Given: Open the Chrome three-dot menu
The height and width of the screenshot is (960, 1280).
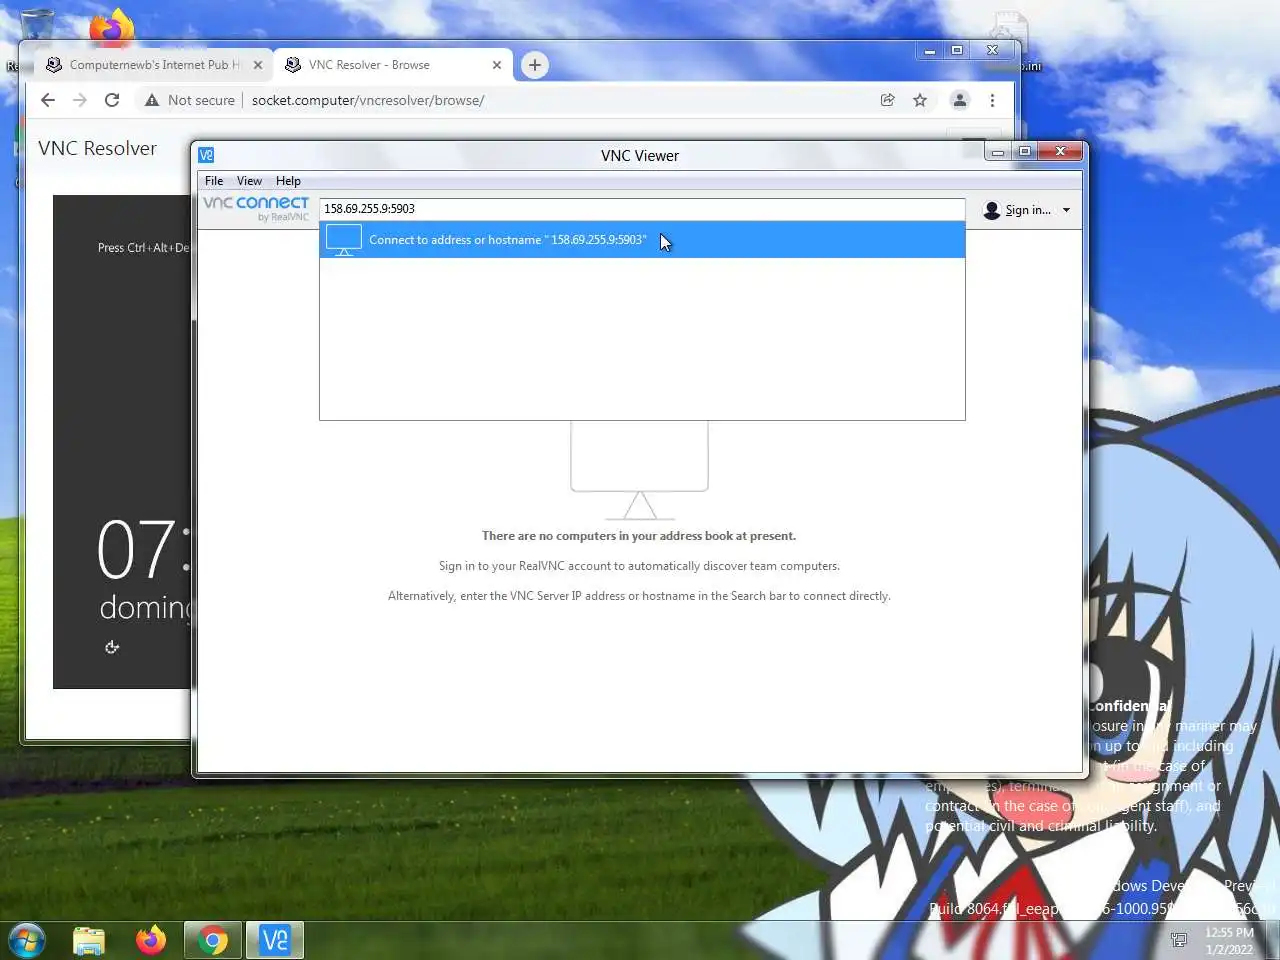Looking at the screenshot, I should click(992, 100).
